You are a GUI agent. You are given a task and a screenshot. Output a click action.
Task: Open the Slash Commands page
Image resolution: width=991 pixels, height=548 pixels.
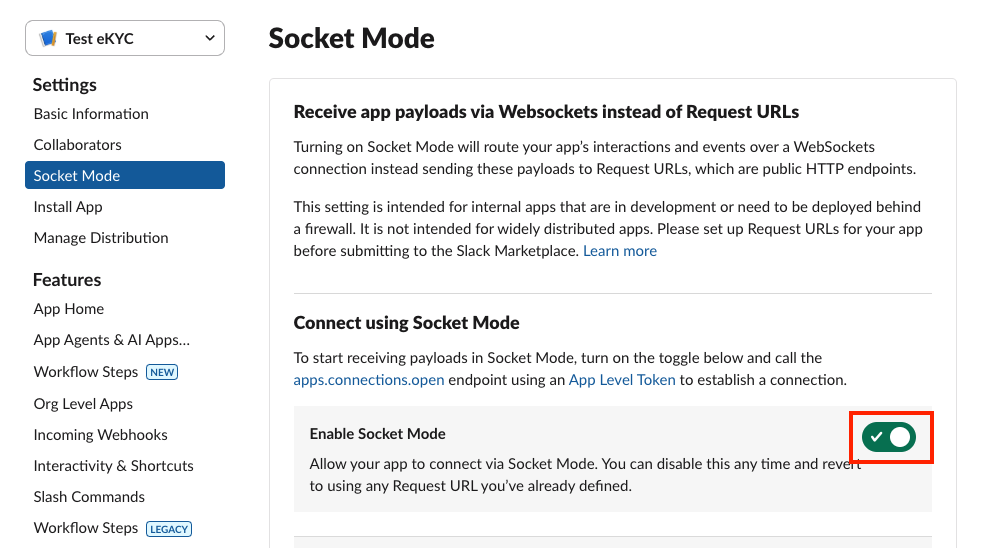click(x=89, y=497)
